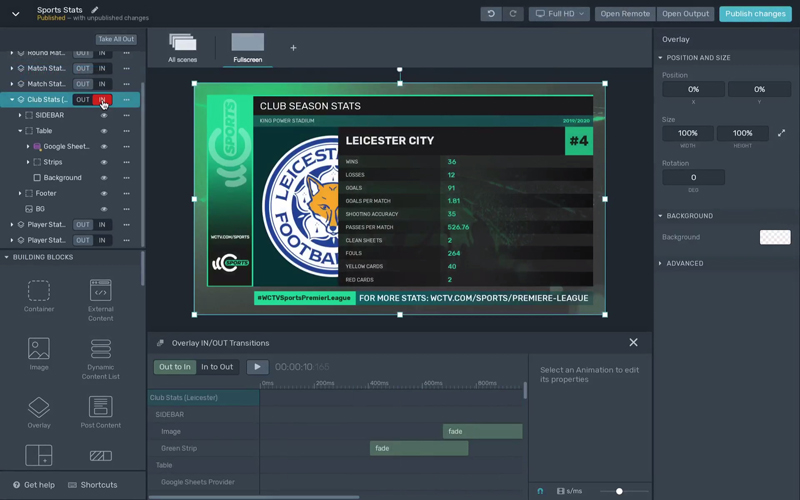Open more options for Footer row

click(127, 193)
